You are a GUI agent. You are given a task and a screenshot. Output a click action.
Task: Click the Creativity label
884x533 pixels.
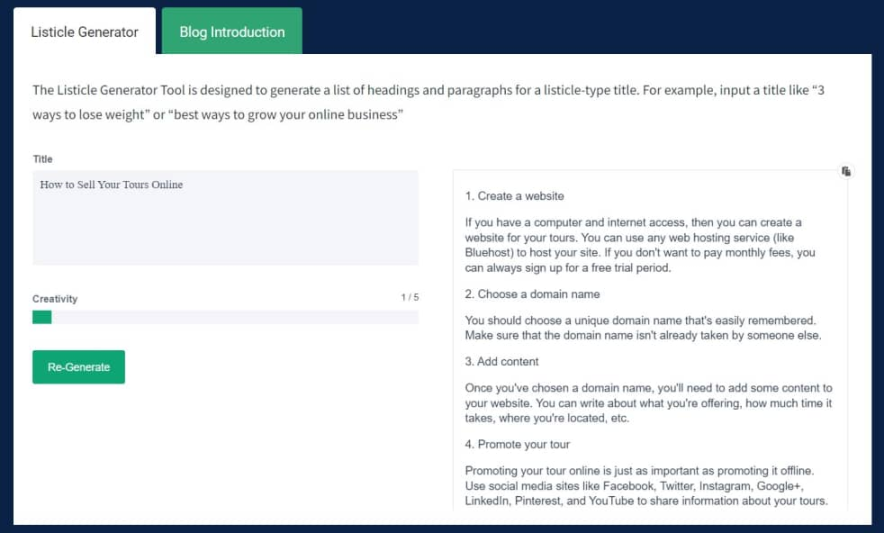55,299
